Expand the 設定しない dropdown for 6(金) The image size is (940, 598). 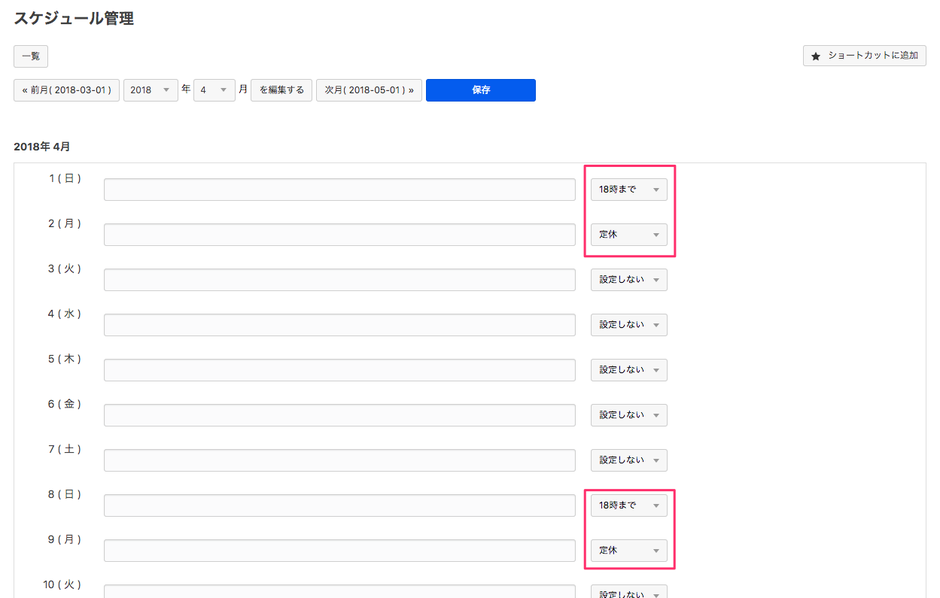(629, 415)
